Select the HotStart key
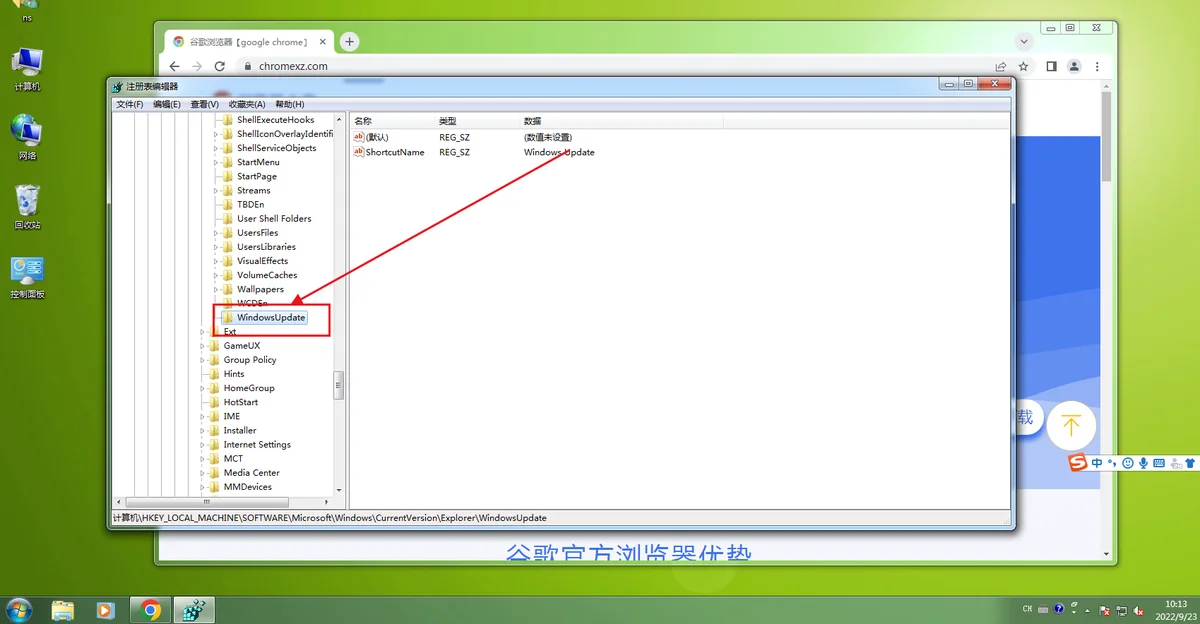Screen dimensions: 1200x624 coord(241,402)
